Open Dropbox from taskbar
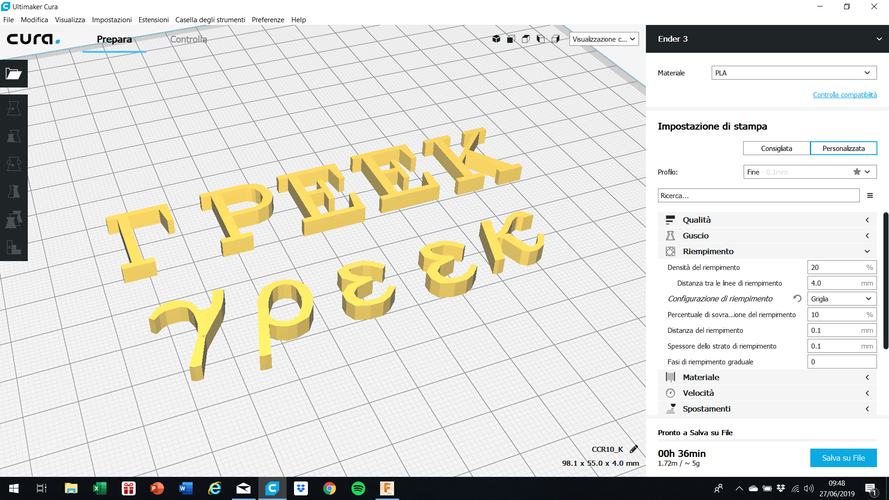The width and height of the screenshot is (889, 500). point(300,488)
